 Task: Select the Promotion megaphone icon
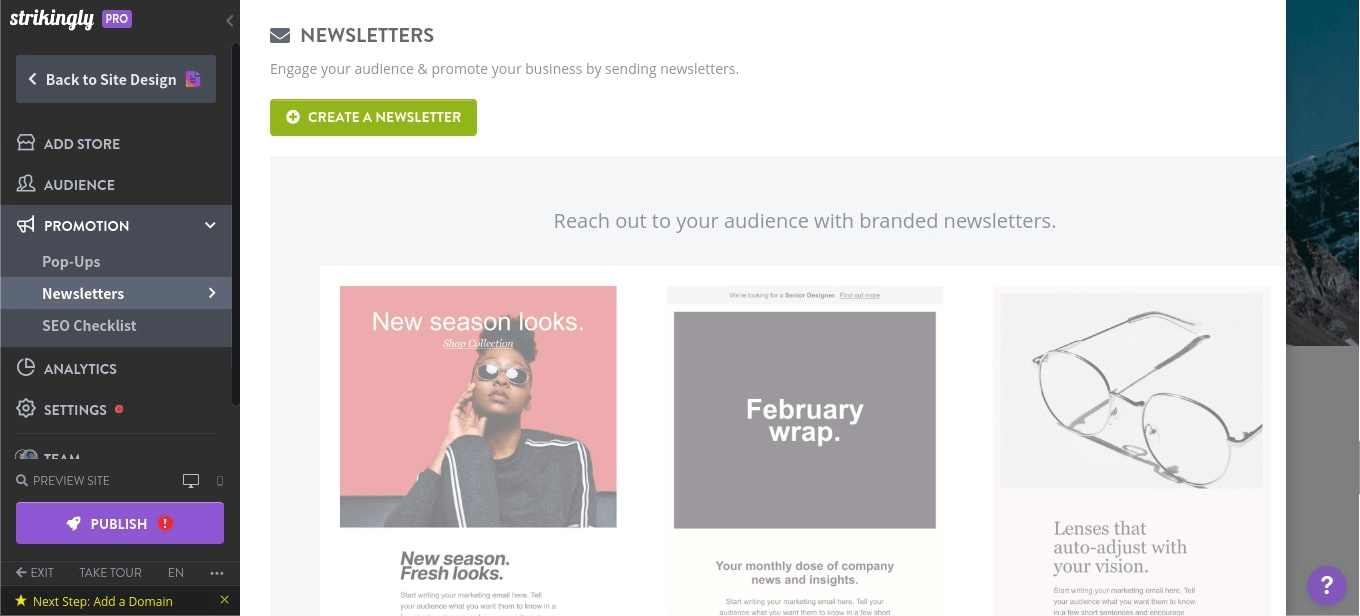[x=25, y=225]
